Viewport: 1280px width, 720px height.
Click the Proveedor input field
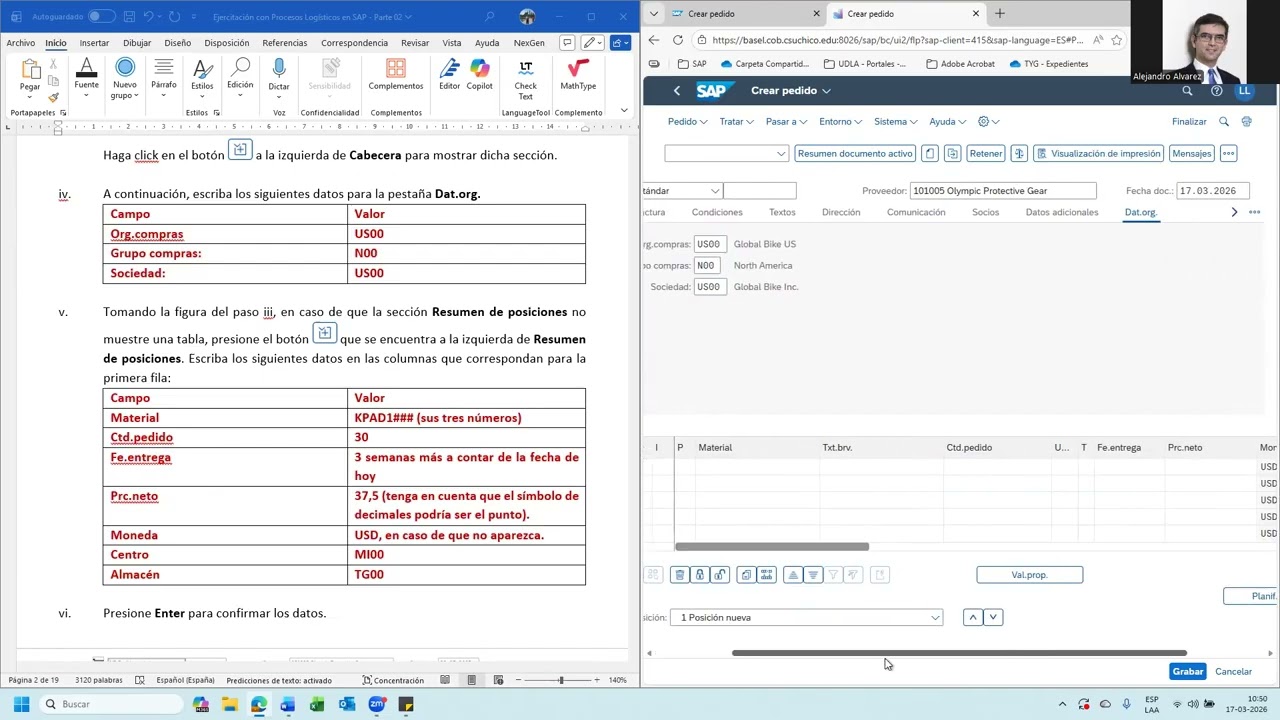[1003, 190]
